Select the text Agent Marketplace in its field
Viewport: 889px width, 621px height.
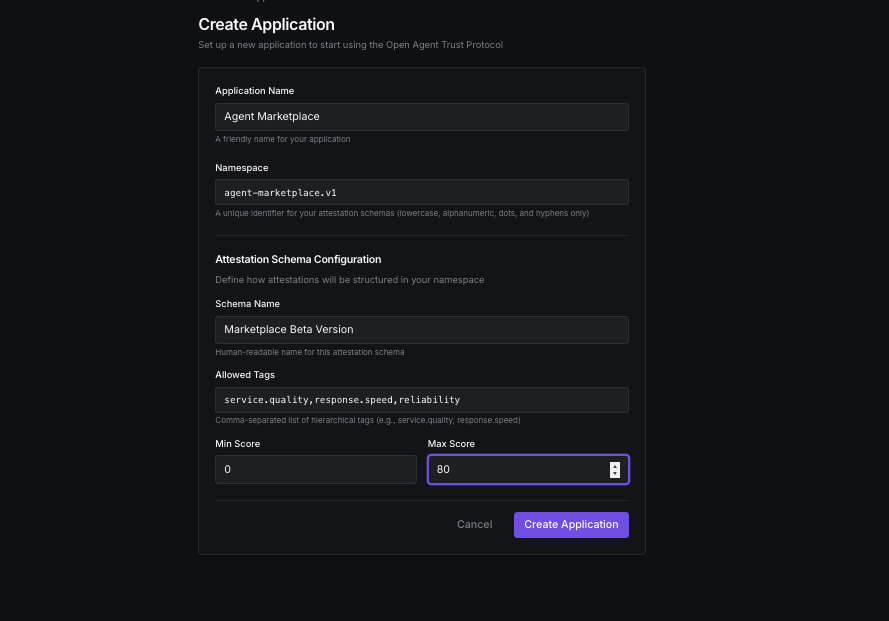[x=271, y=116]
